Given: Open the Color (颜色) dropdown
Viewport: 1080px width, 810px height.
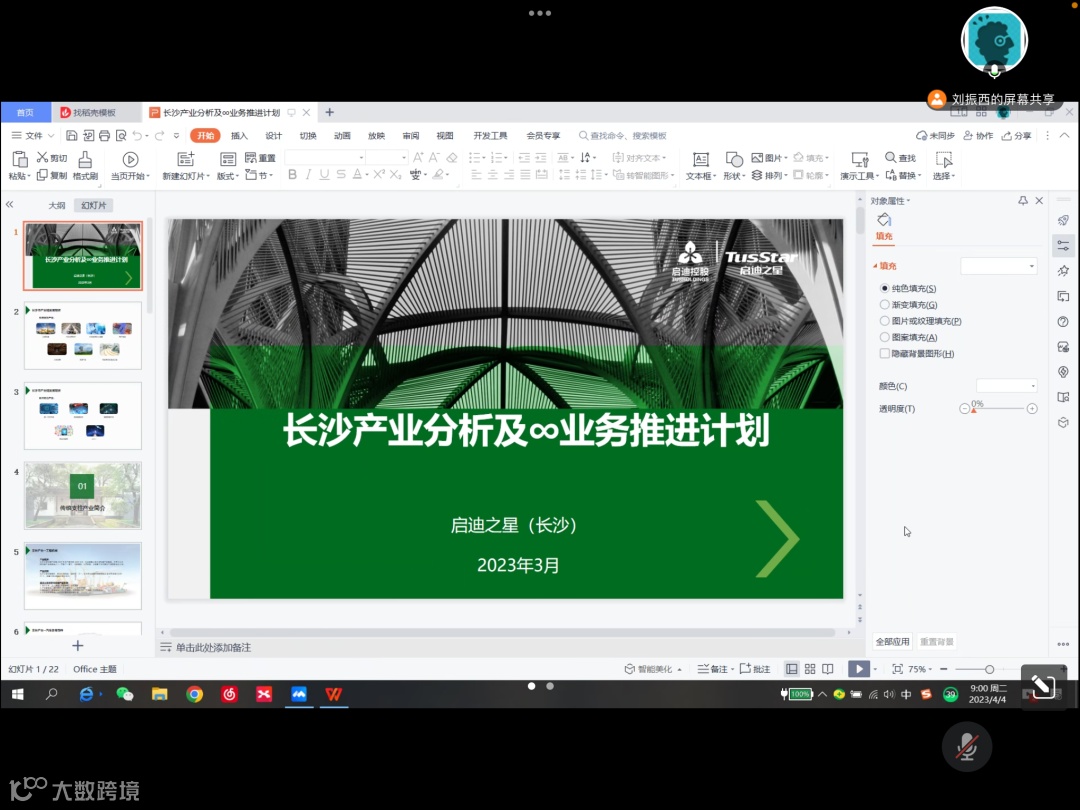Looking at the screenshot, I should coord(1006,386).
